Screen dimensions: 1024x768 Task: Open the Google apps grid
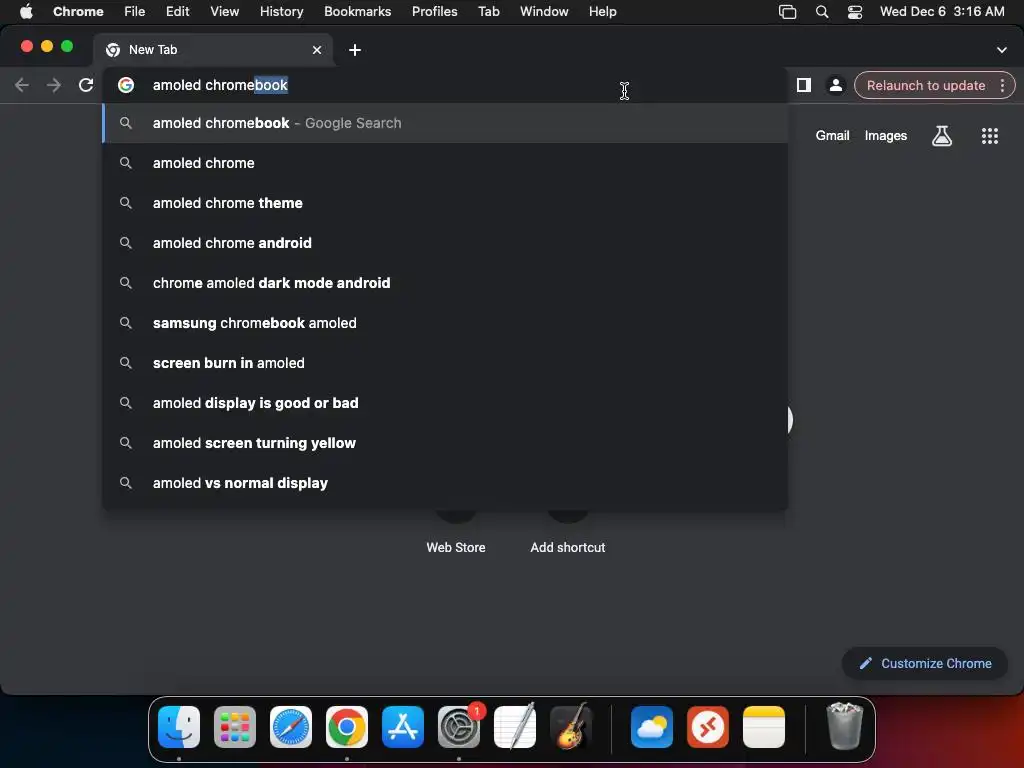coord(990,136)
